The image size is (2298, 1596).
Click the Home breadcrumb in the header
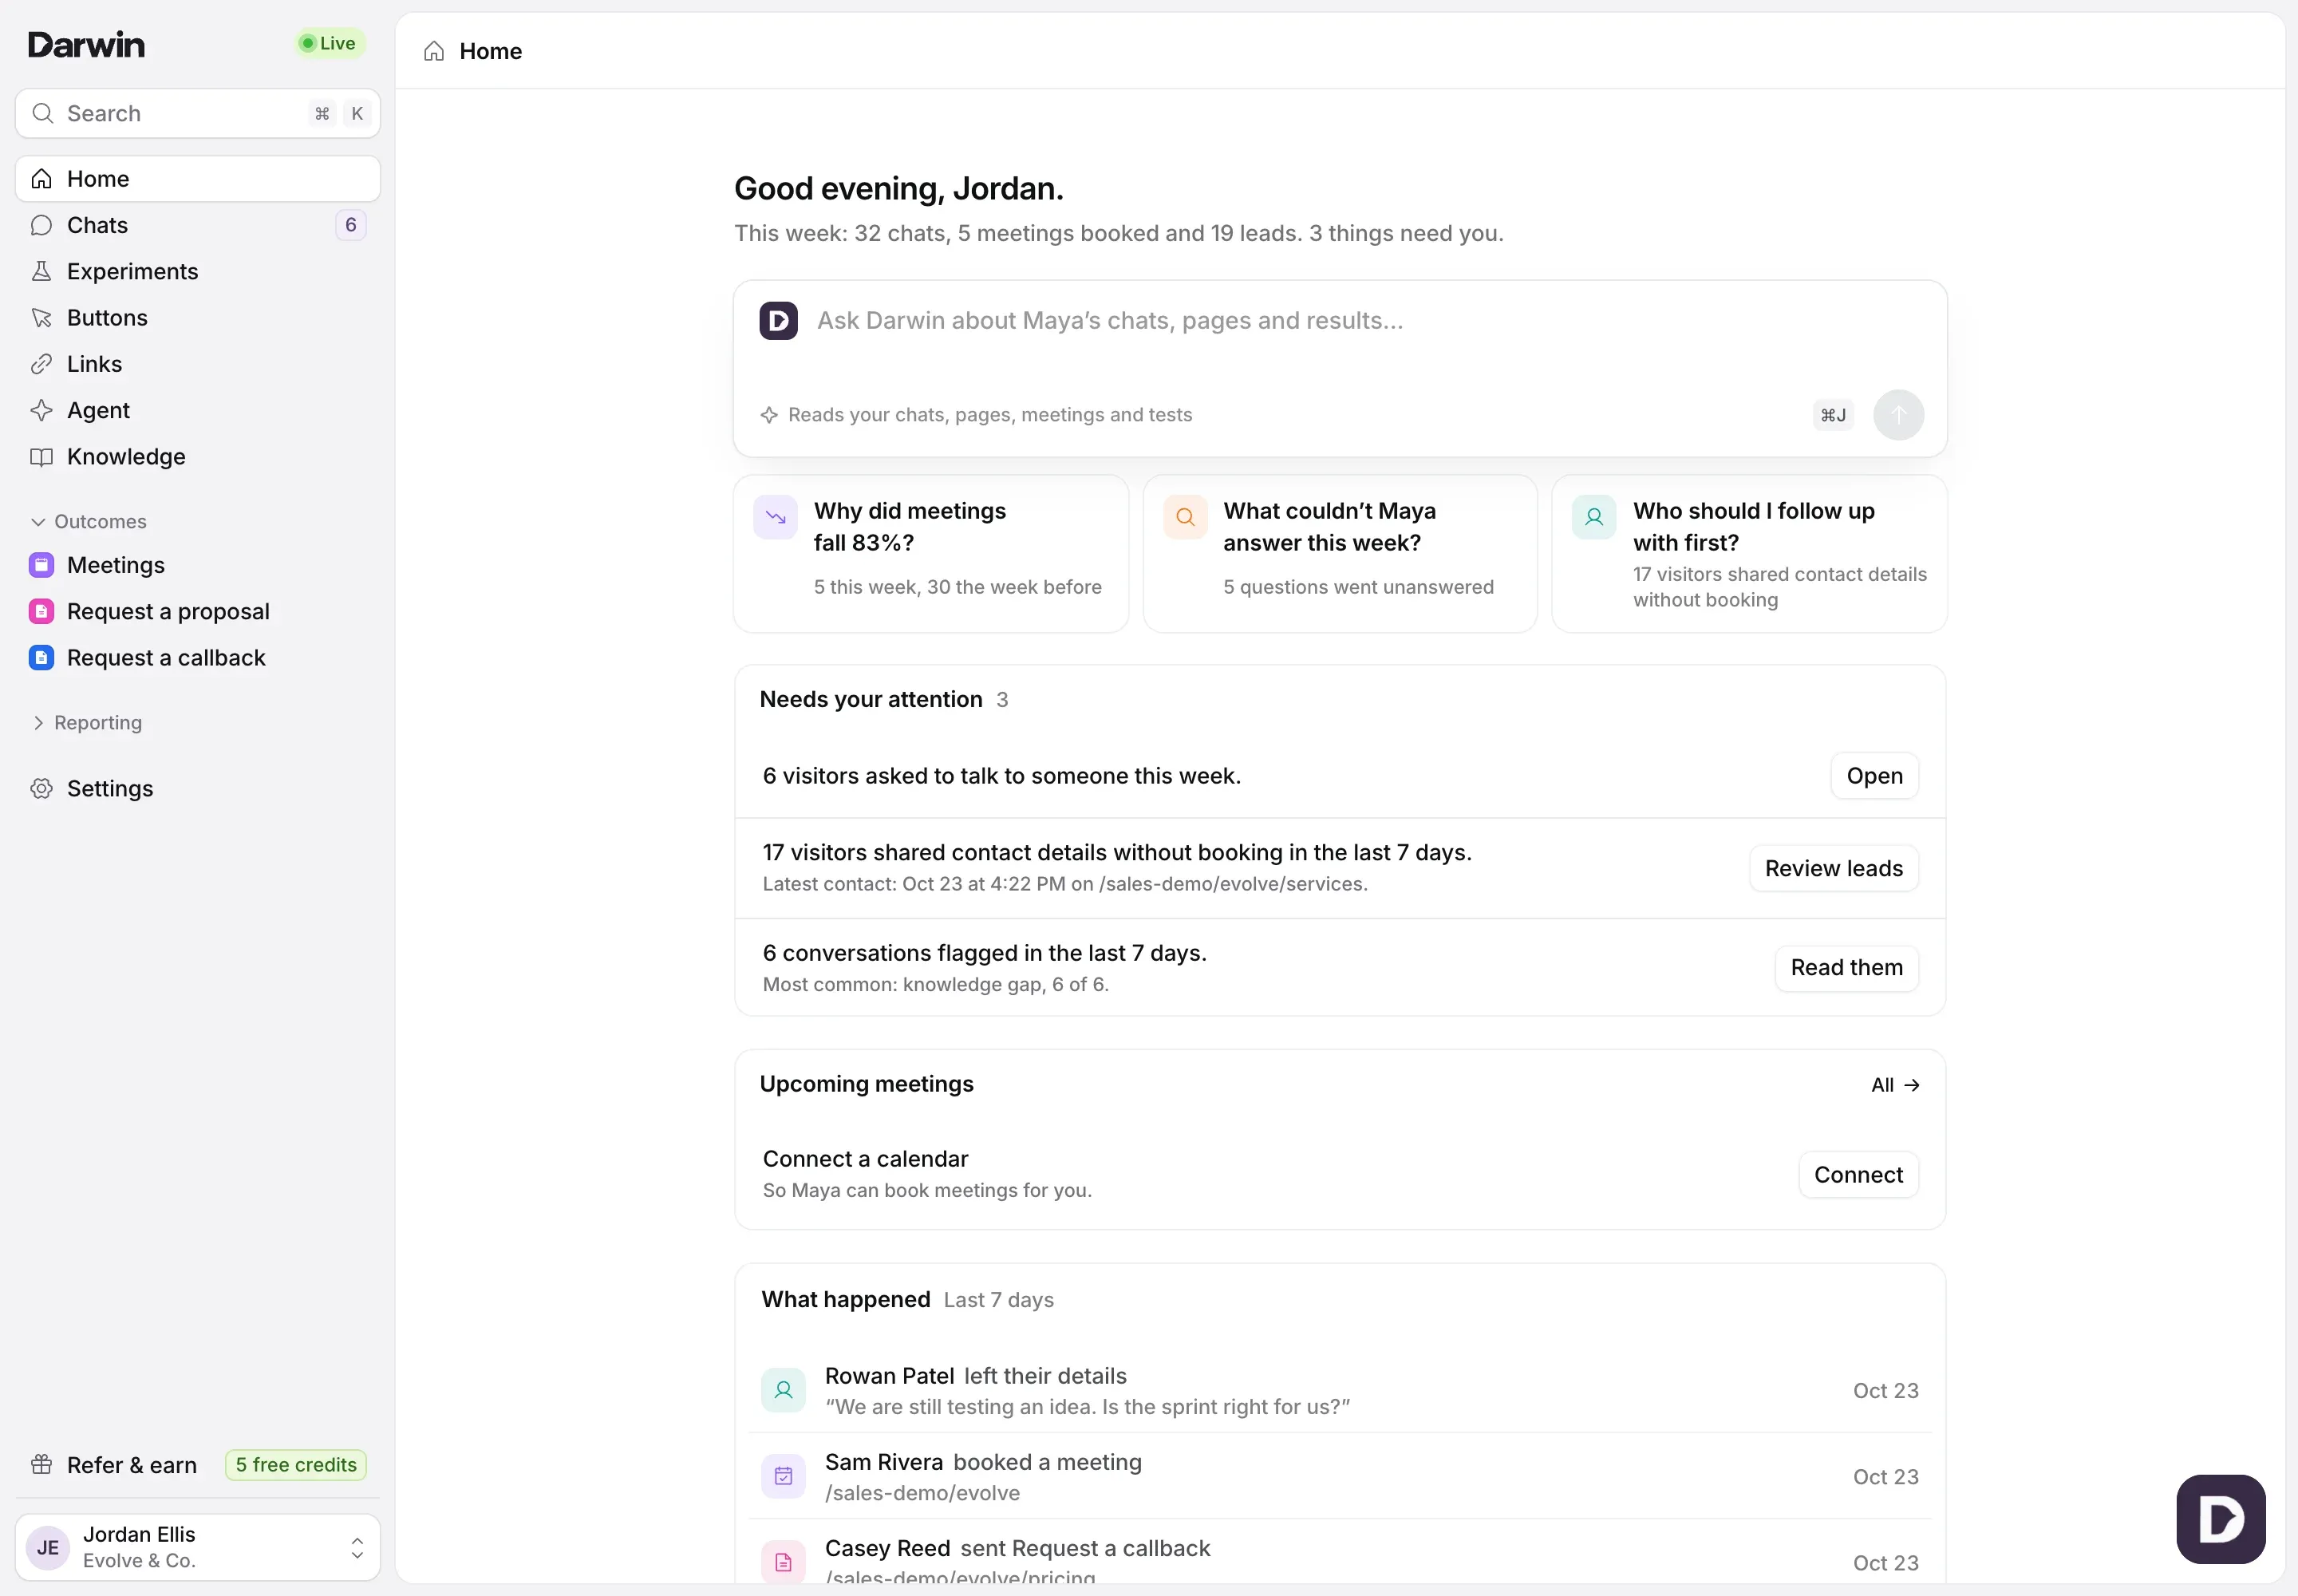click(x=473, y=51)
